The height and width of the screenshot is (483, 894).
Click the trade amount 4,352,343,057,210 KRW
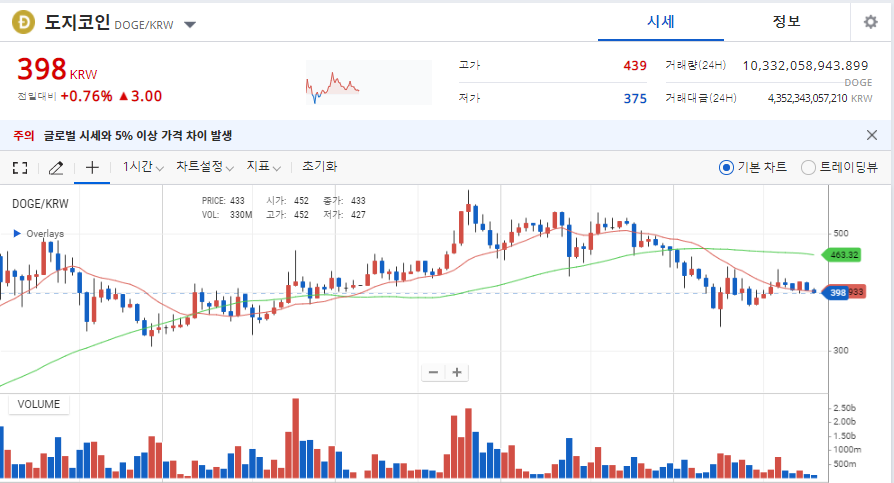tap(820, 99)
